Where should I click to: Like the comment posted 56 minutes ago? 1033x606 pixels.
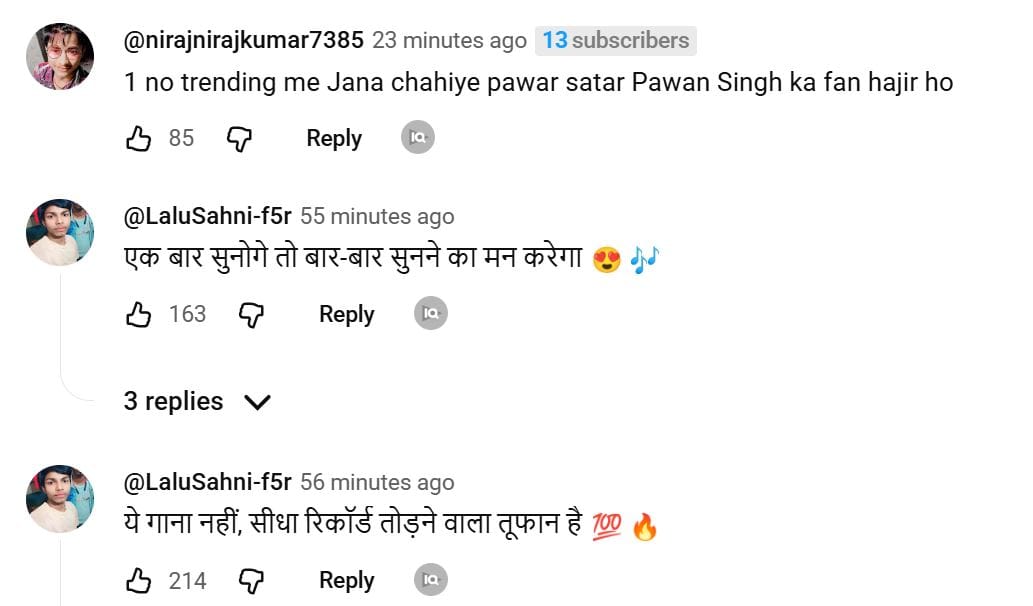(x=138, y=581)
